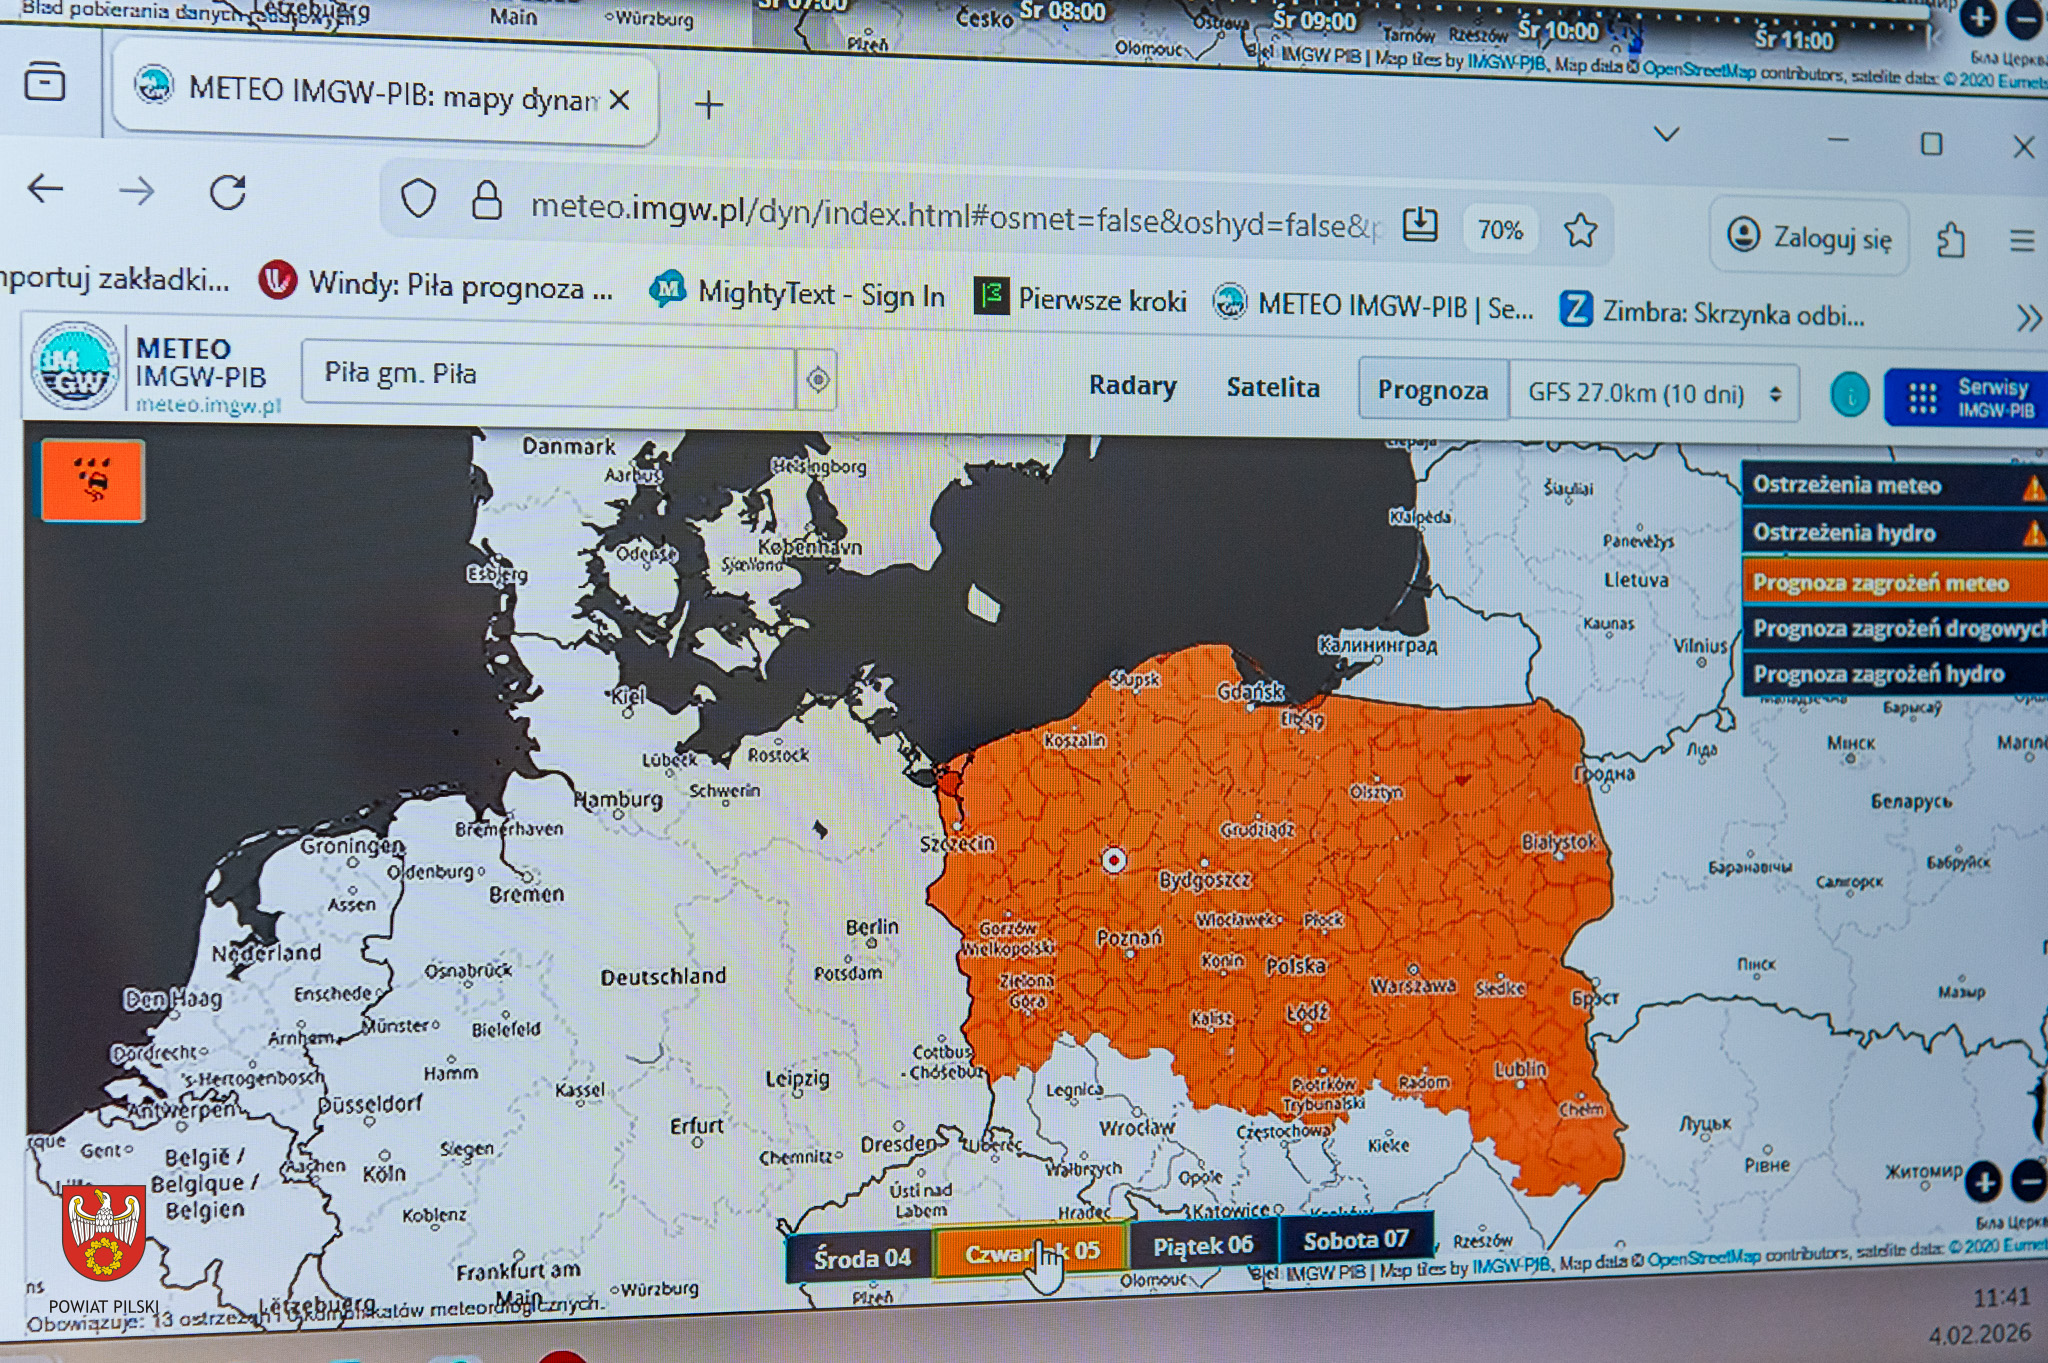Click the shield tracking protection icon
This screenshot has width=2048, height=1363.
tap(418, 199)
